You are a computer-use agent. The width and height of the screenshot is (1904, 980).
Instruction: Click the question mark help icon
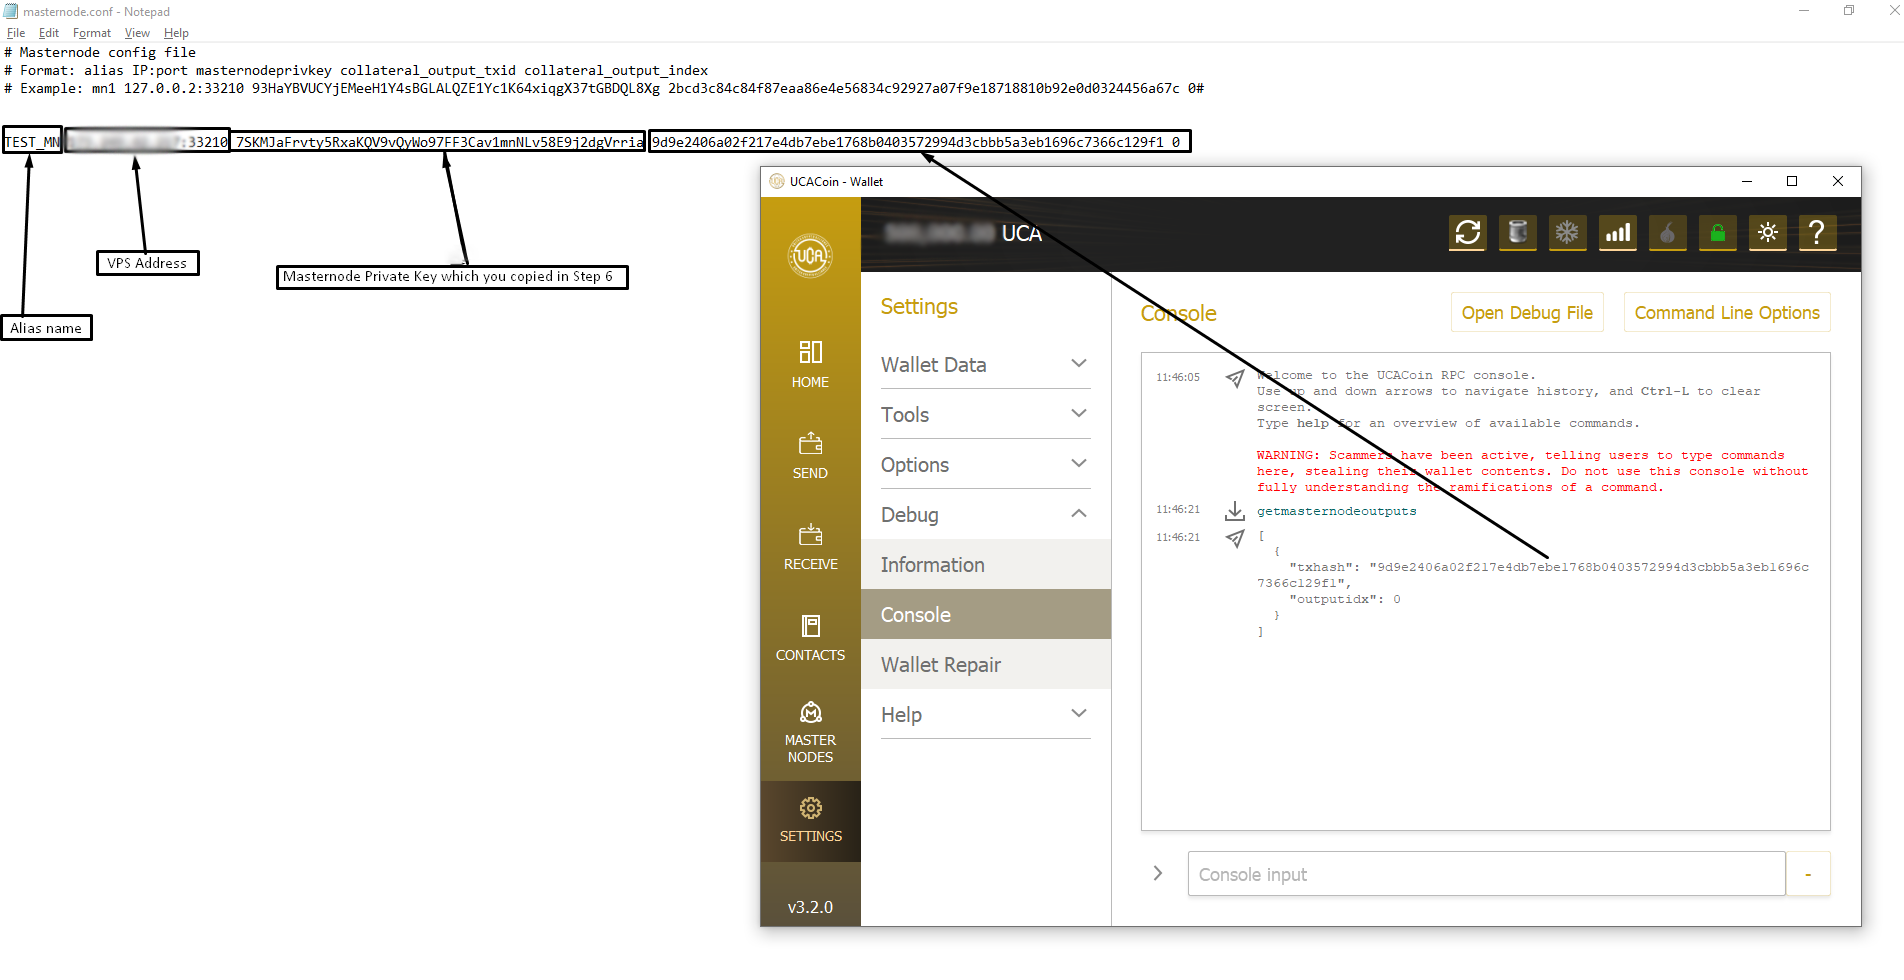point(1817,233)
